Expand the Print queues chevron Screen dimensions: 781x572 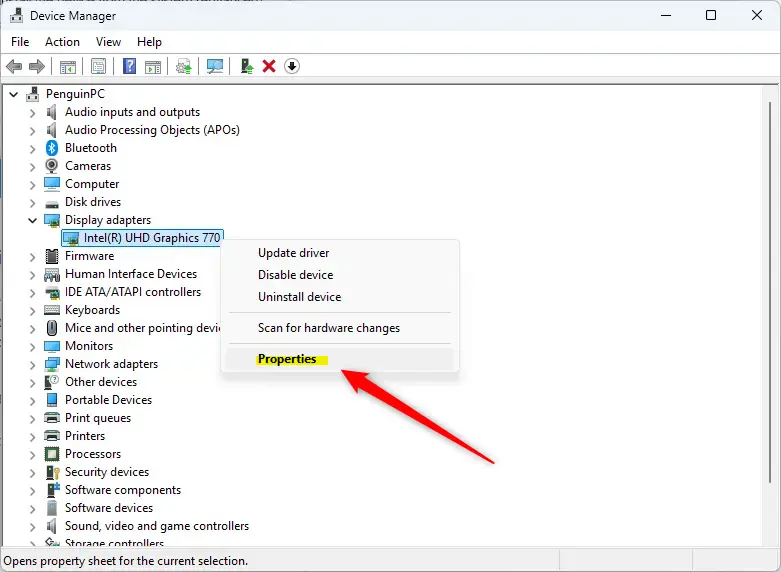tap(32, 419)
